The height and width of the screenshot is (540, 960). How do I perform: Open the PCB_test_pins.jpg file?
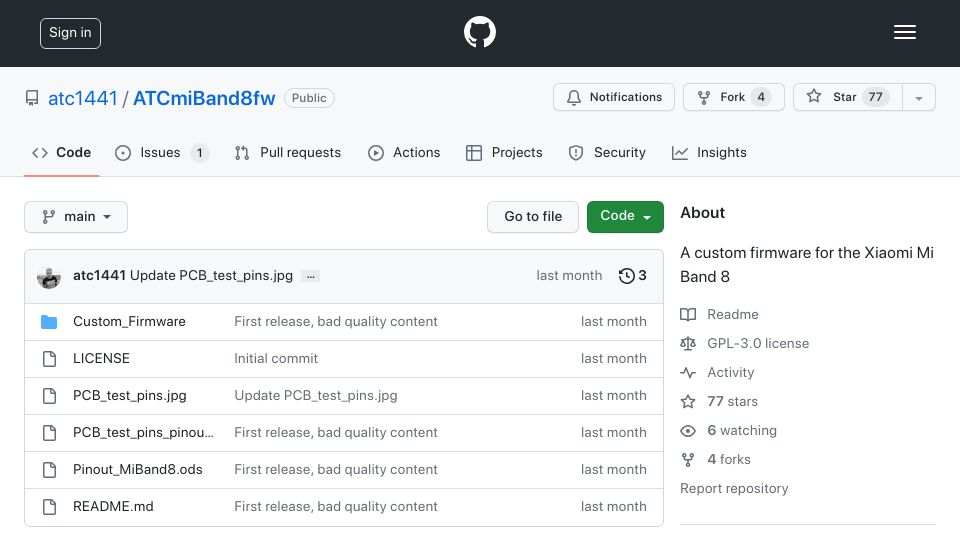(130, 396)
